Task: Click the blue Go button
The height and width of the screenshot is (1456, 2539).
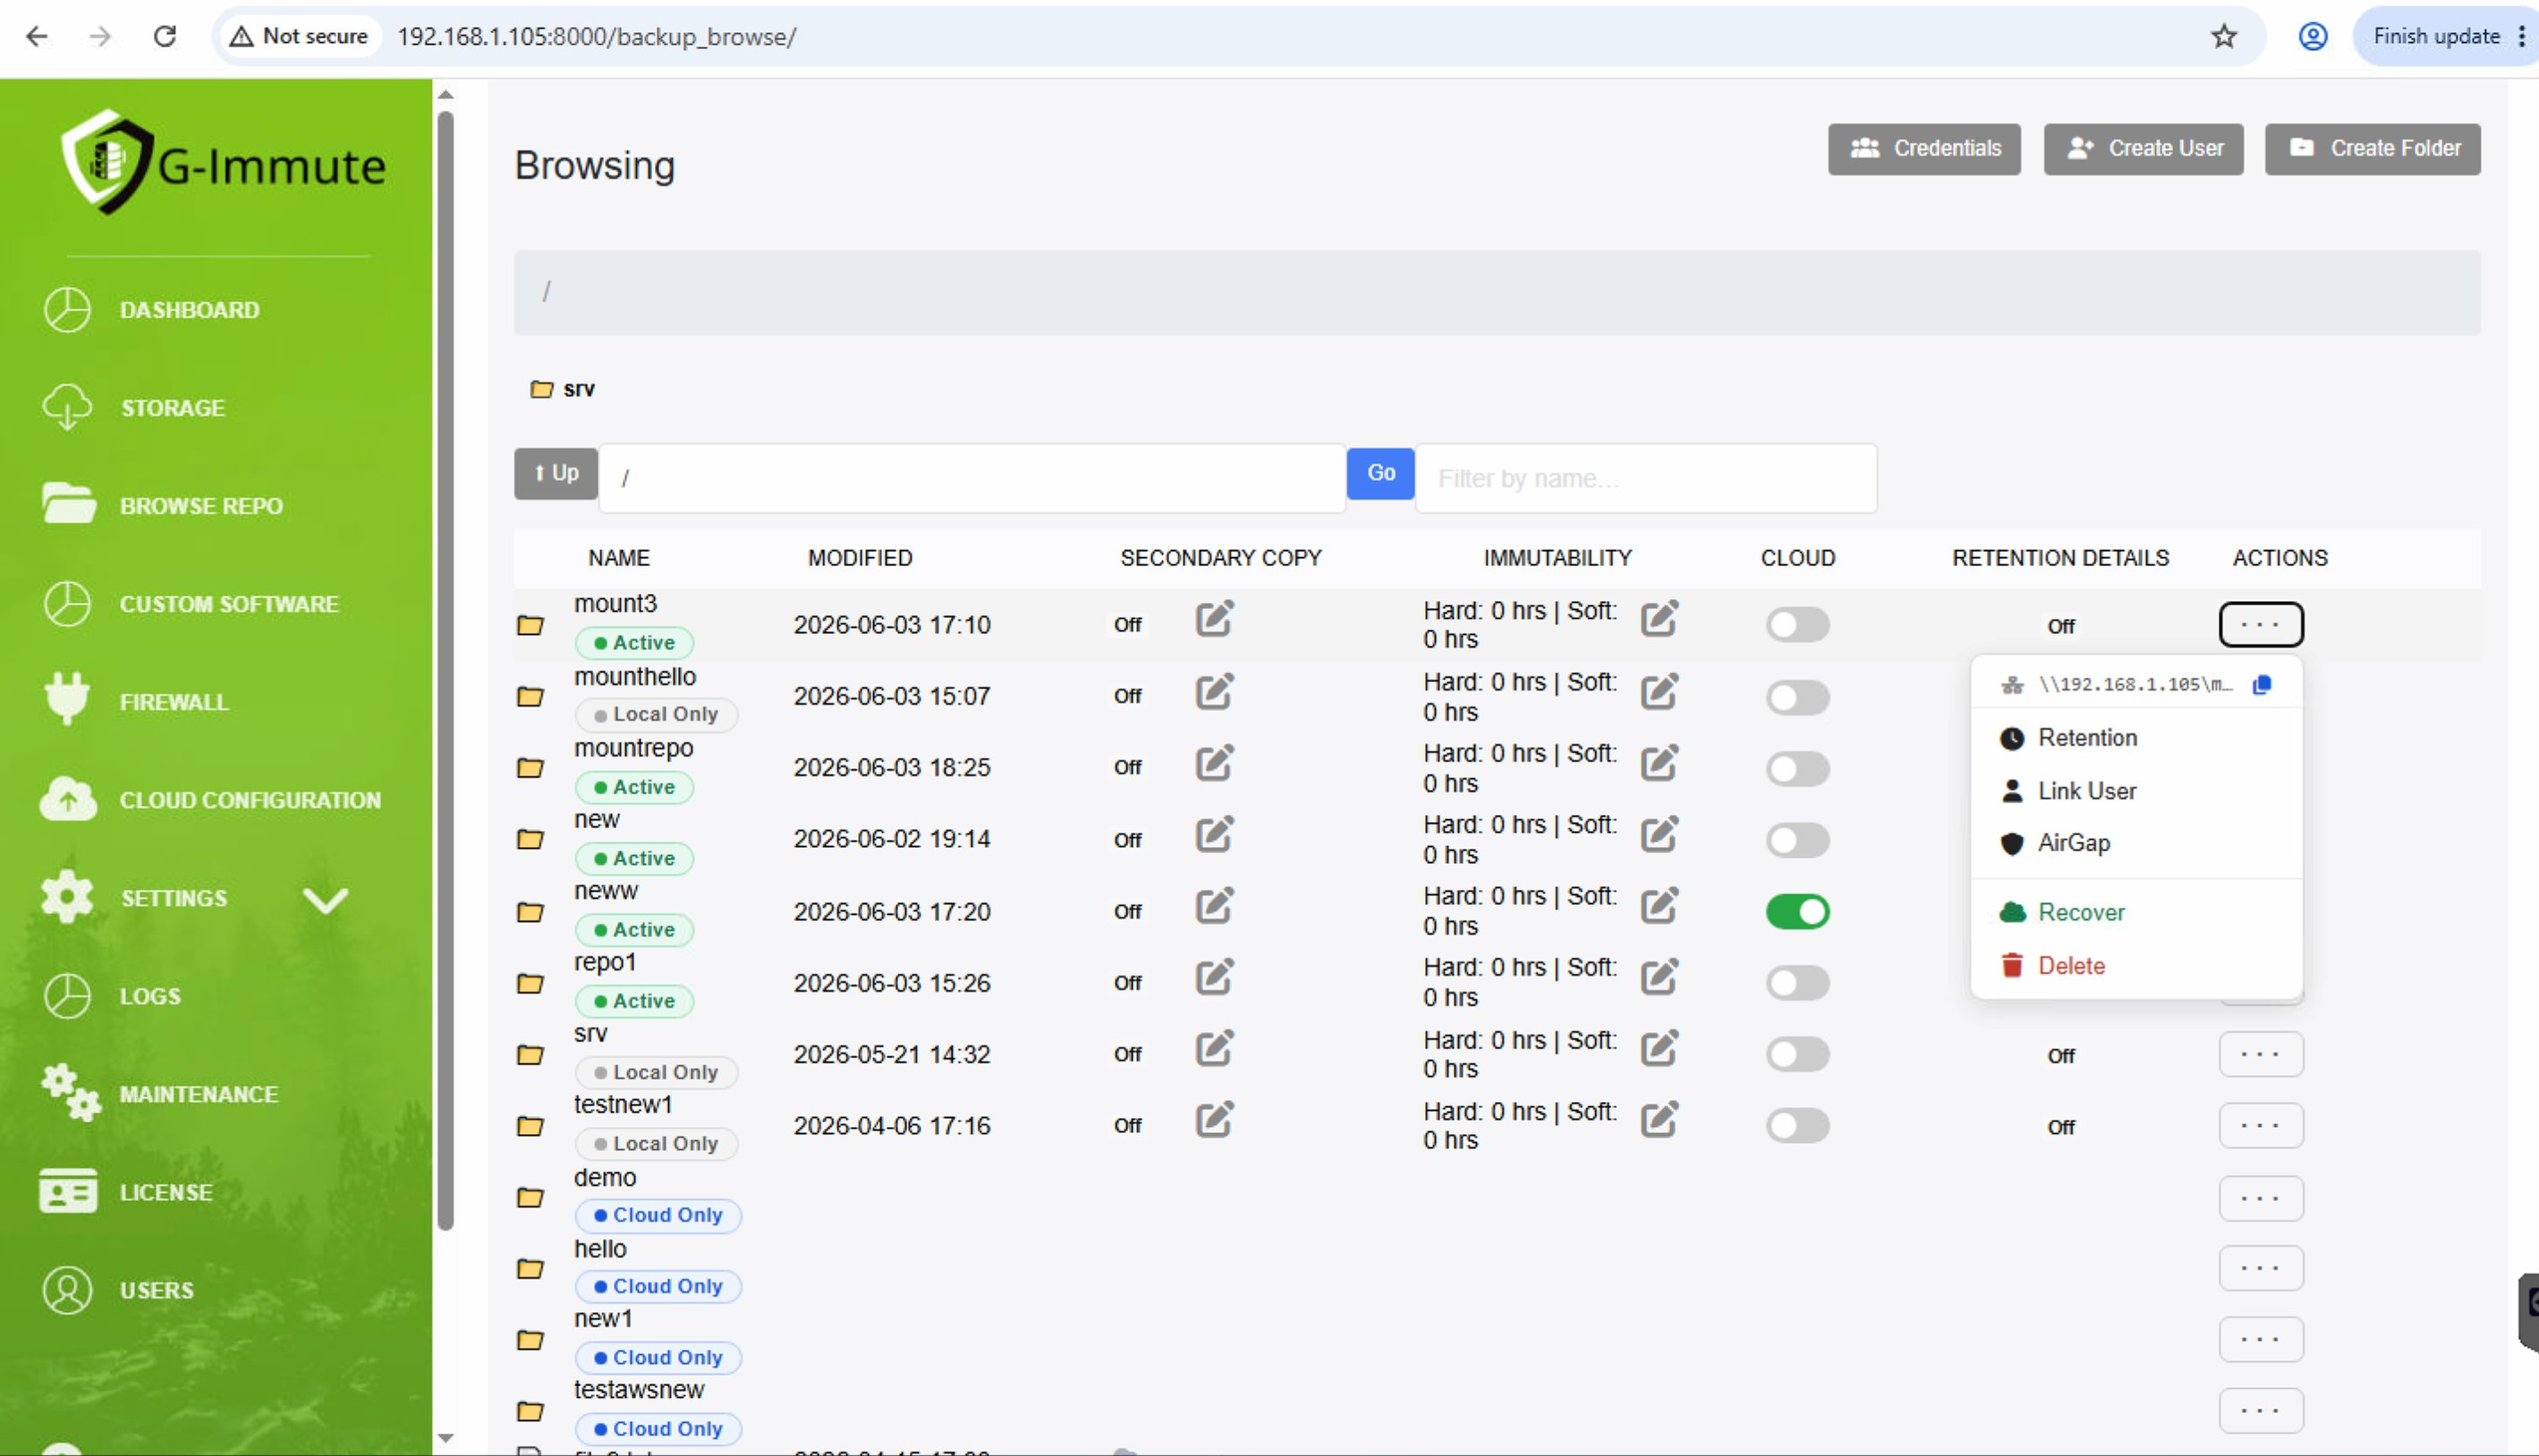Action: [1380, 473]
